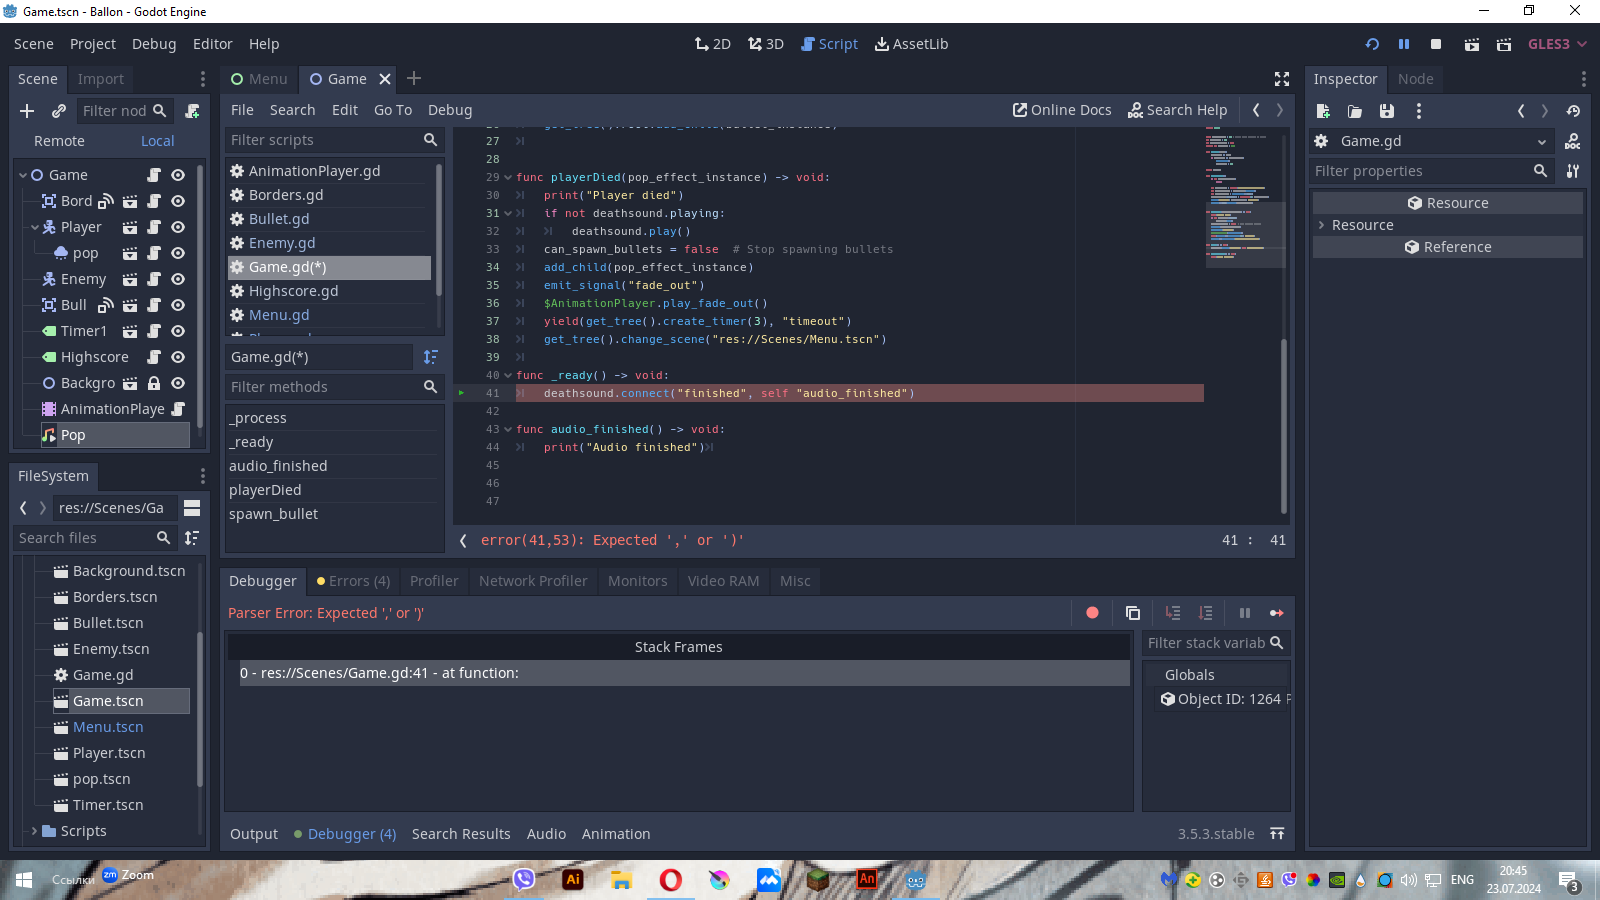Screen dimensions: 1600x900
Task: Click the Filter scripts input field
Action: point(323,140)
